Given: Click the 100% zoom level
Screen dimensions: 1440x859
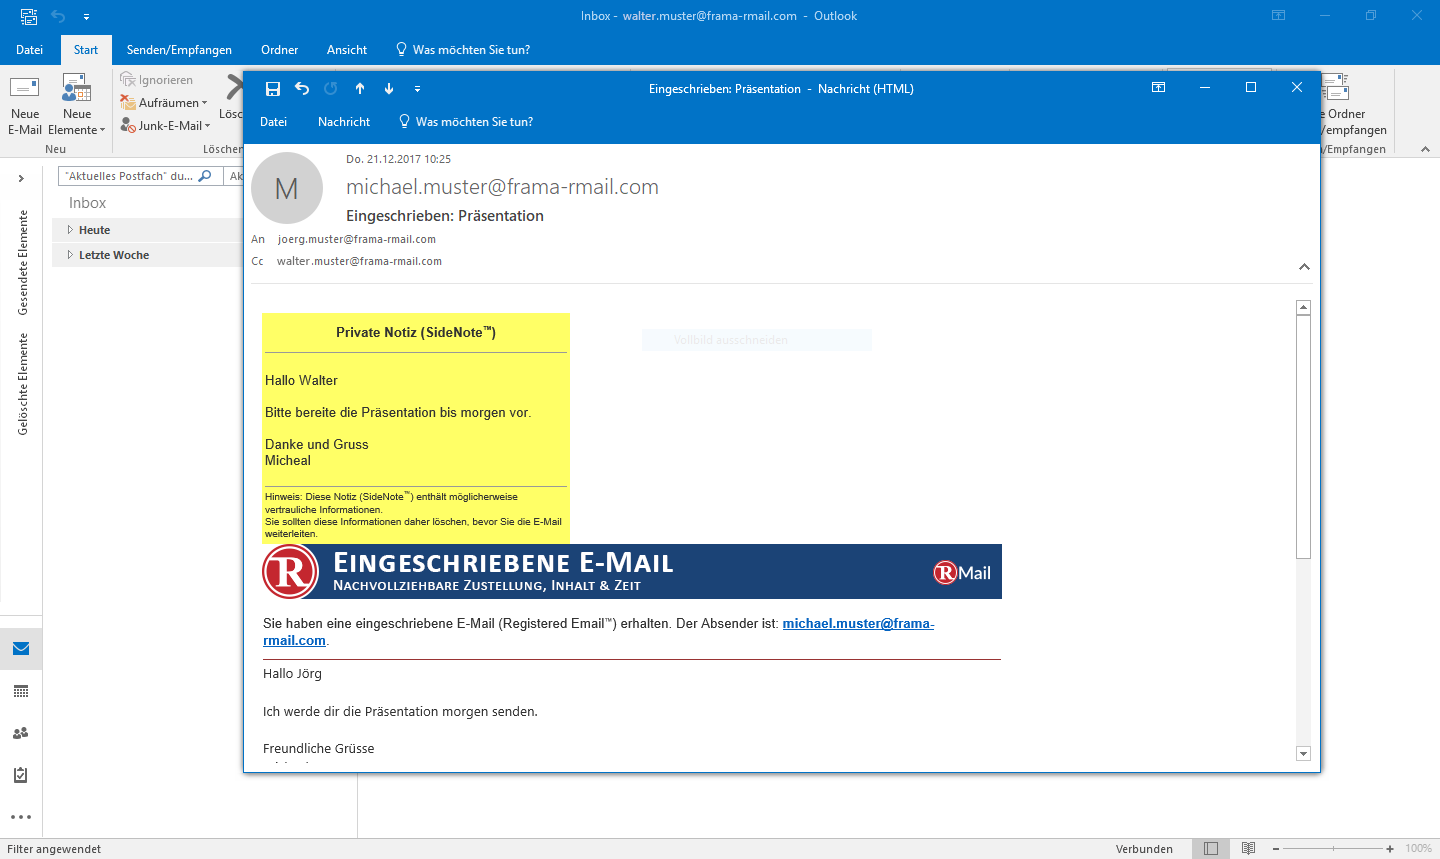Looking at the screenshot, I should (x=1418, y=849).
